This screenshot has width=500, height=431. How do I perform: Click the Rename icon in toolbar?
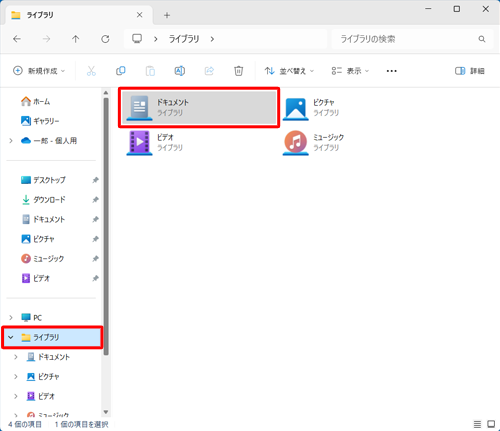click(180, 71)
